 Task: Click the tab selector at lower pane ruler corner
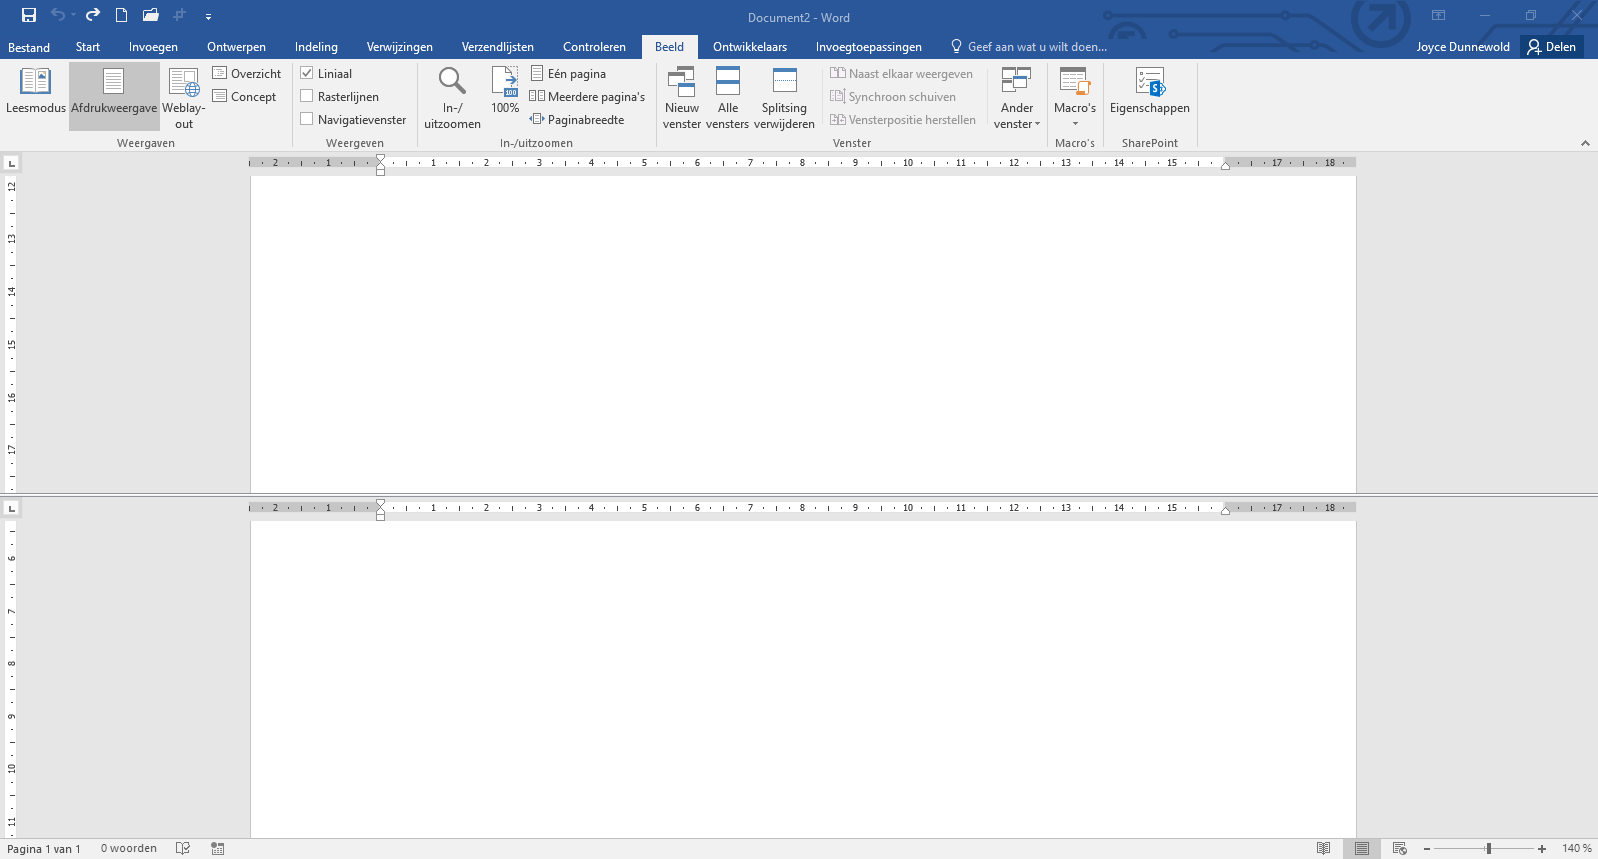click(12, 508)
